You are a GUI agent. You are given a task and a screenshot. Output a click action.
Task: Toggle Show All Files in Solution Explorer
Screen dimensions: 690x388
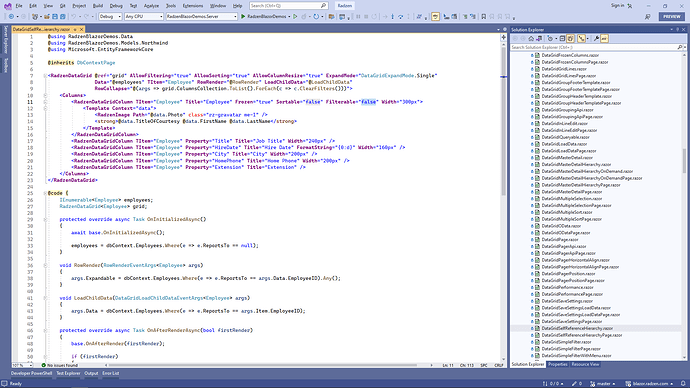(x=570, y=38)
